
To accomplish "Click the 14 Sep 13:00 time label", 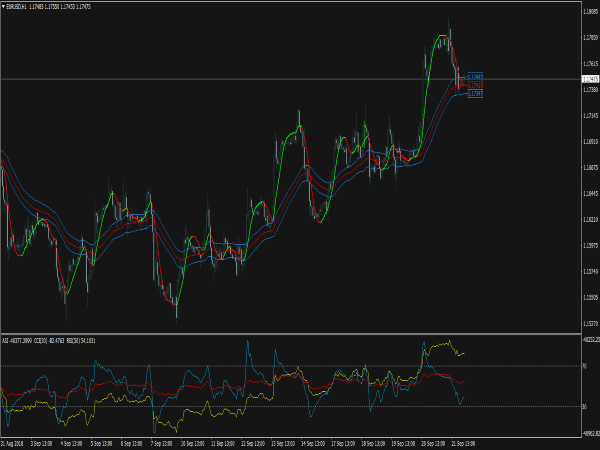I will [313, 444].
